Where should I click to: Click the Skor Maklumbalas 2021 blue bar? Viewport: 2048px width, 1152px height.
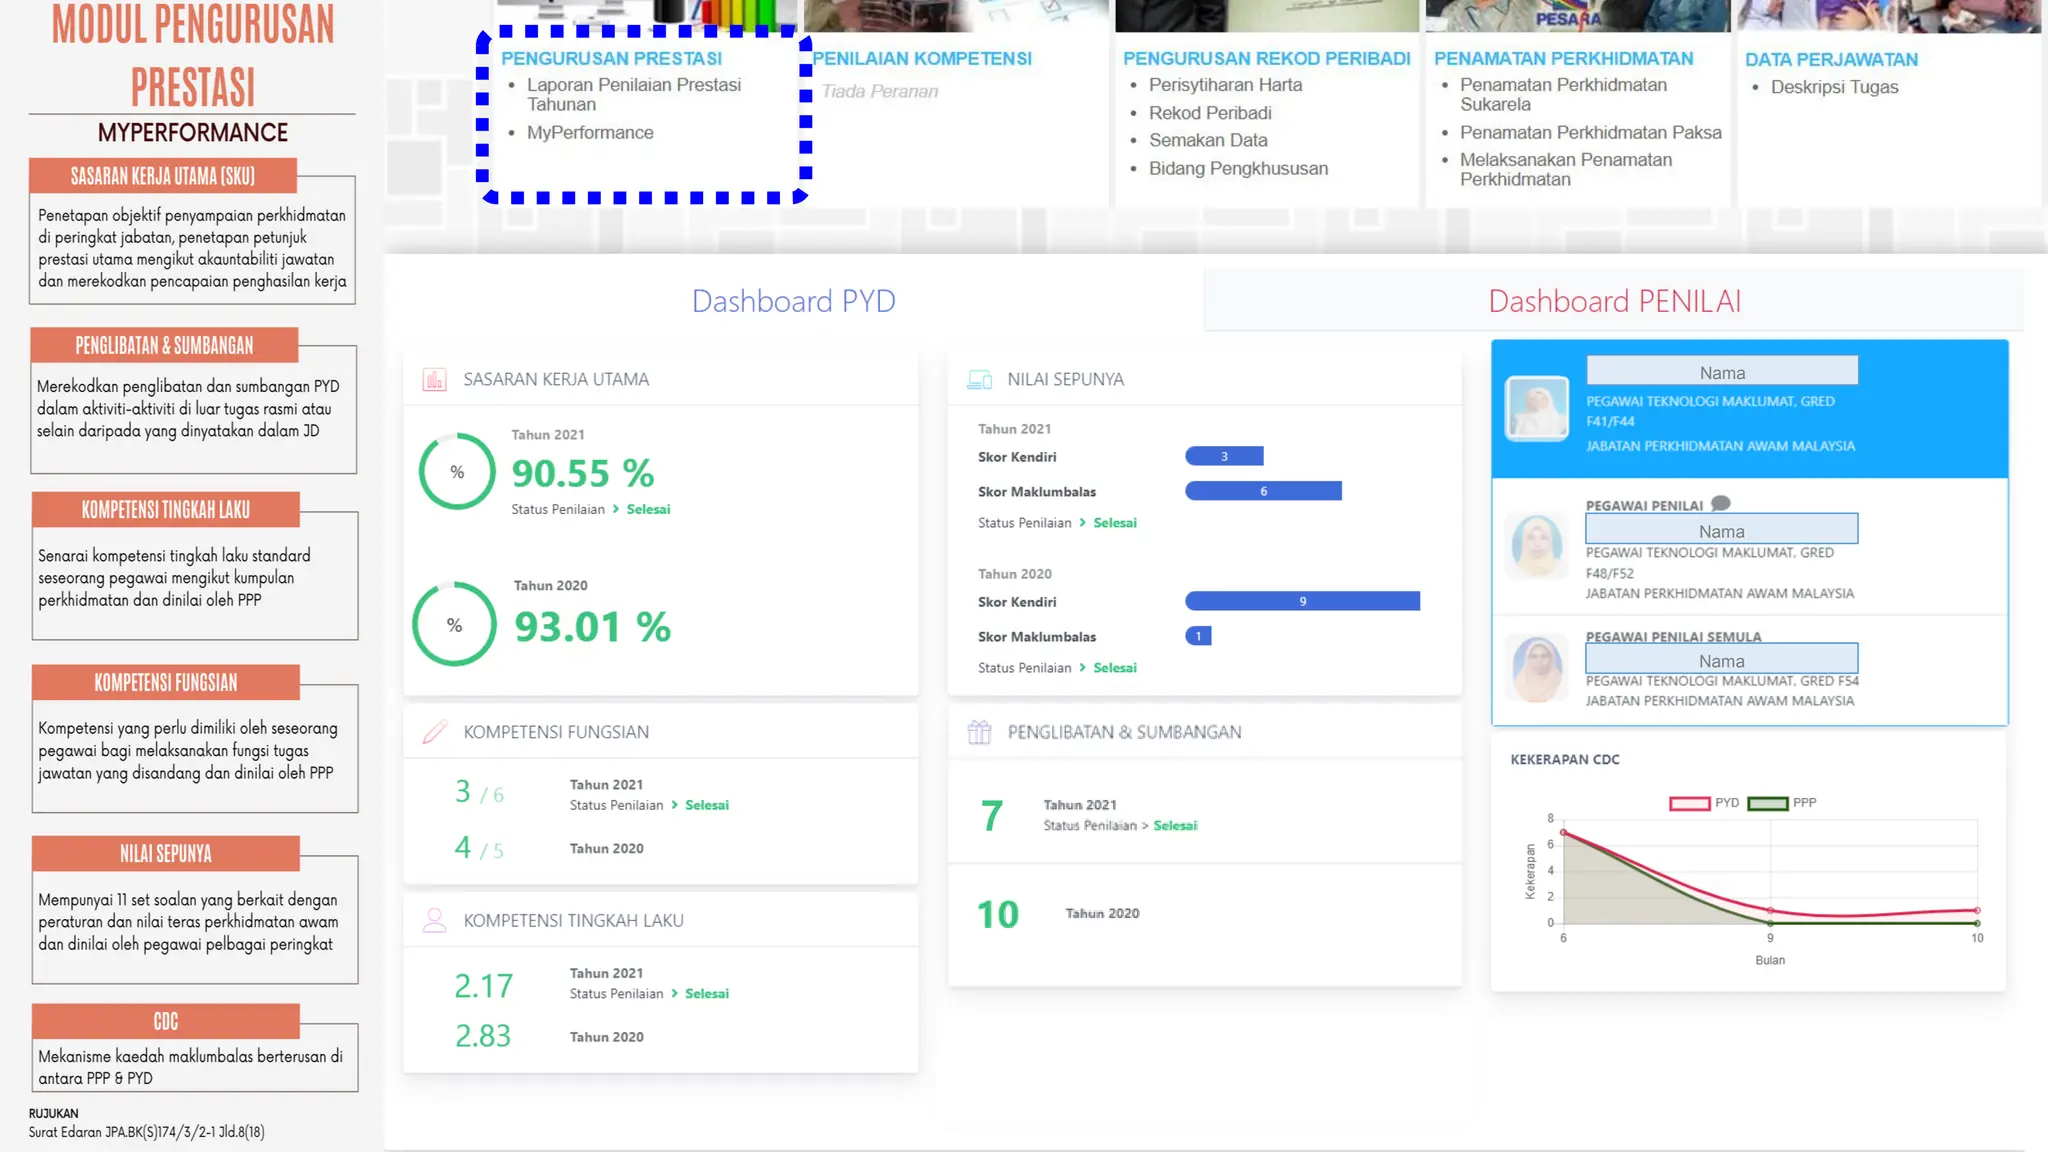click(x=1263, y=491)
